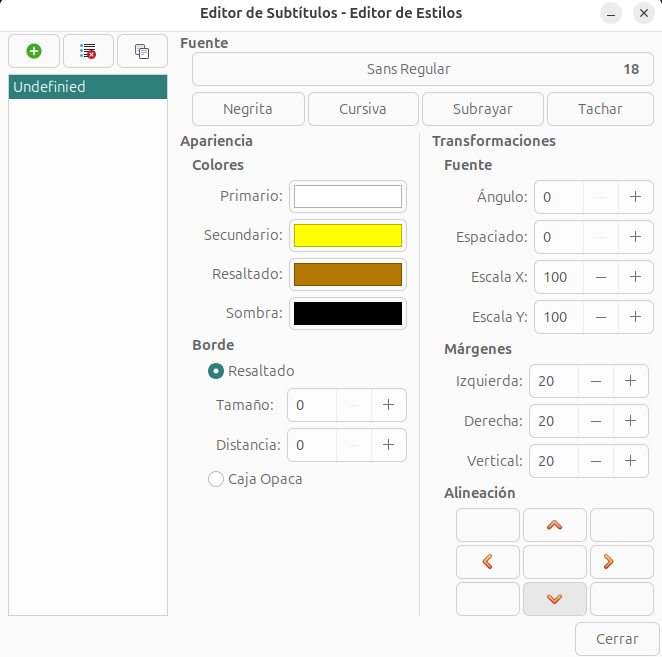This screenshot has width=662, height=657.
Task: Increase the Espaciado value
Action: (635, 237)
